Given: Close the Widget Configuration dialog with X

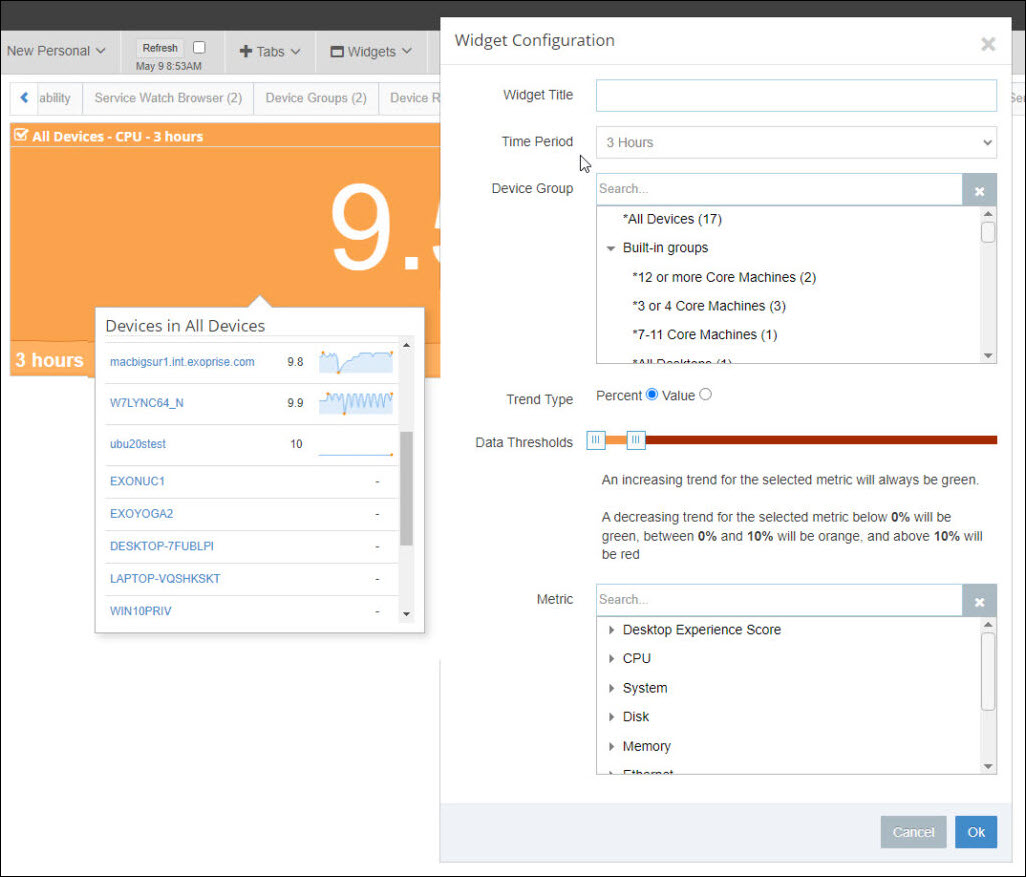Looking at the screenshot, I should 988,44.
